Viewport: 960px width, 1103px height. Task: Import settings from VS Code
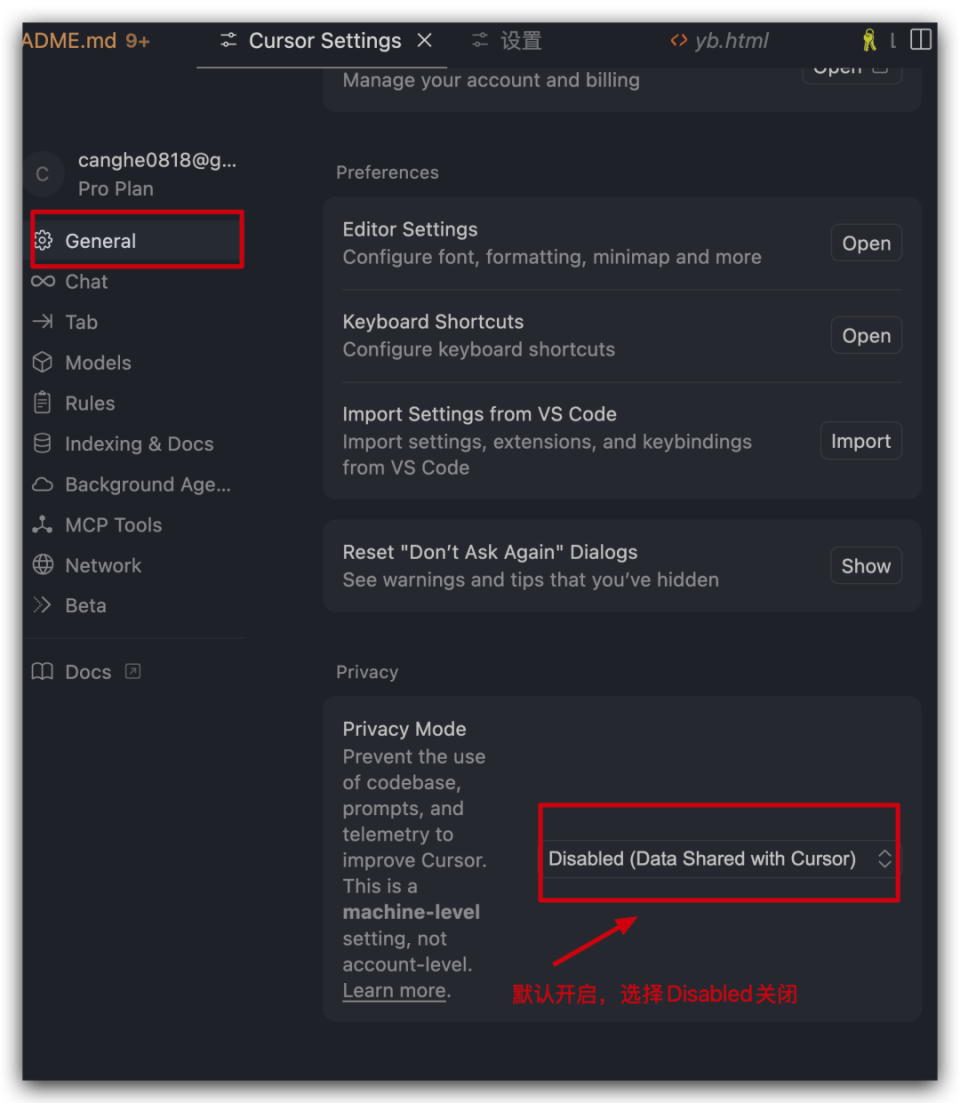(861, 440)
